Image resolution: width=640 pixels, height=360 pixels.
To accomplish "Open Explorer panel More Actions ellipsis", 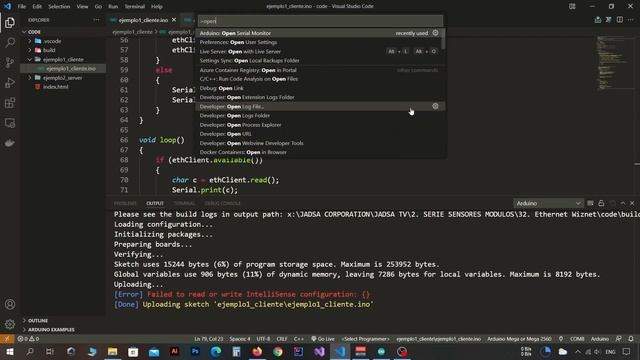I will pyautogui.click(x=96, y=20).
